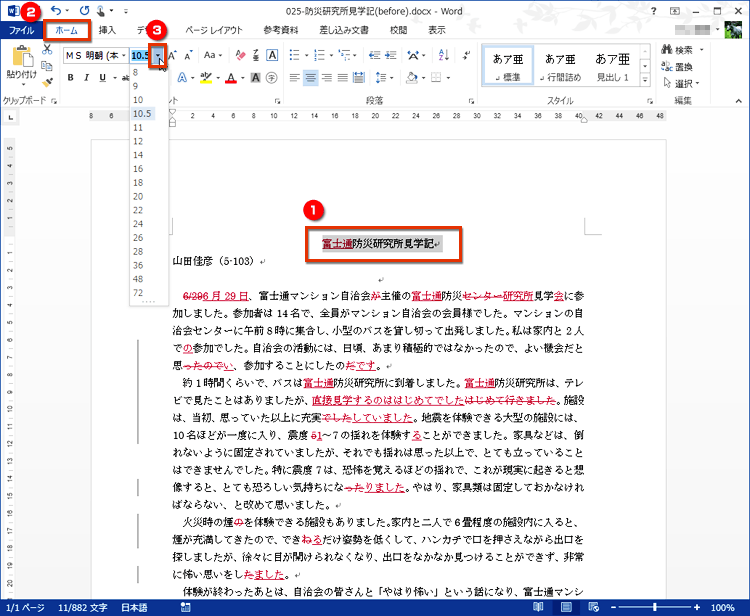Click the Copy icon in the clipboard group
The height and width of the screenshot is (616, 750).
tap(47, 66)
